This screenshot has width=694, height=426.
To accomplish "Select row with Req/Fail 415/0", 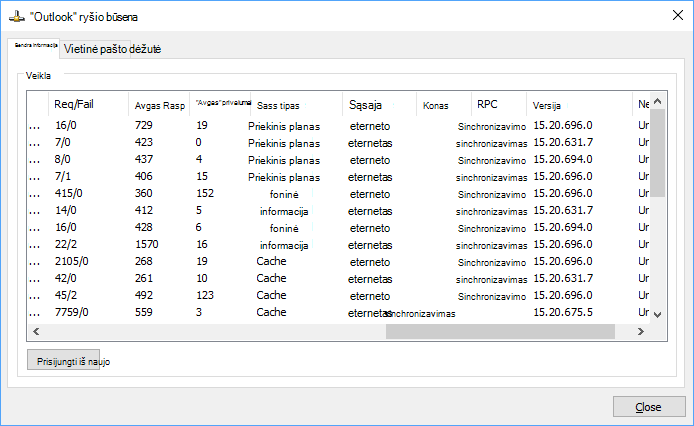I will click(339, 194).
